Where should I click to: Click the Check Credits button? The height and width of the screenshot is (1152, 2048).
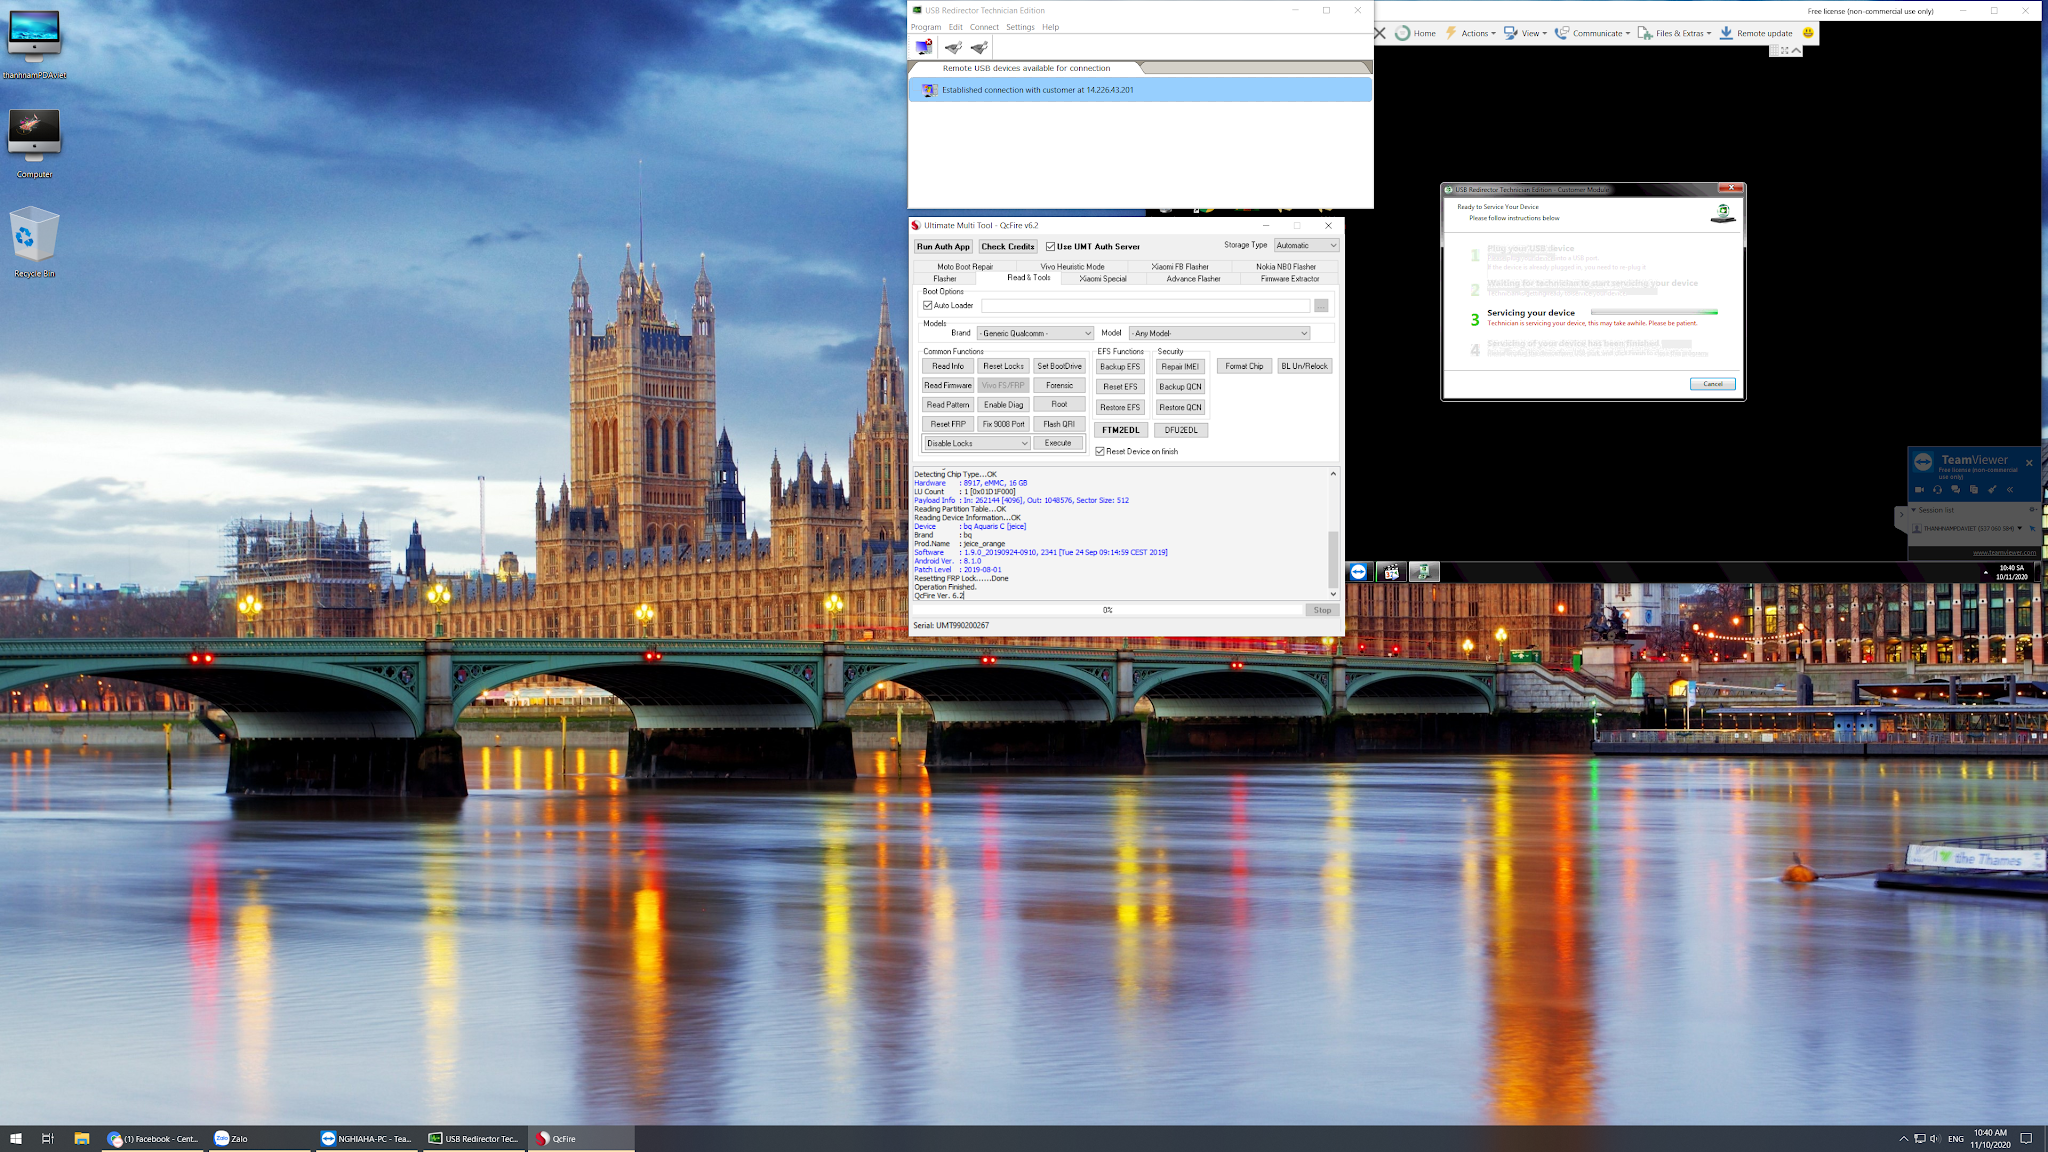[x=1007, y=246]
